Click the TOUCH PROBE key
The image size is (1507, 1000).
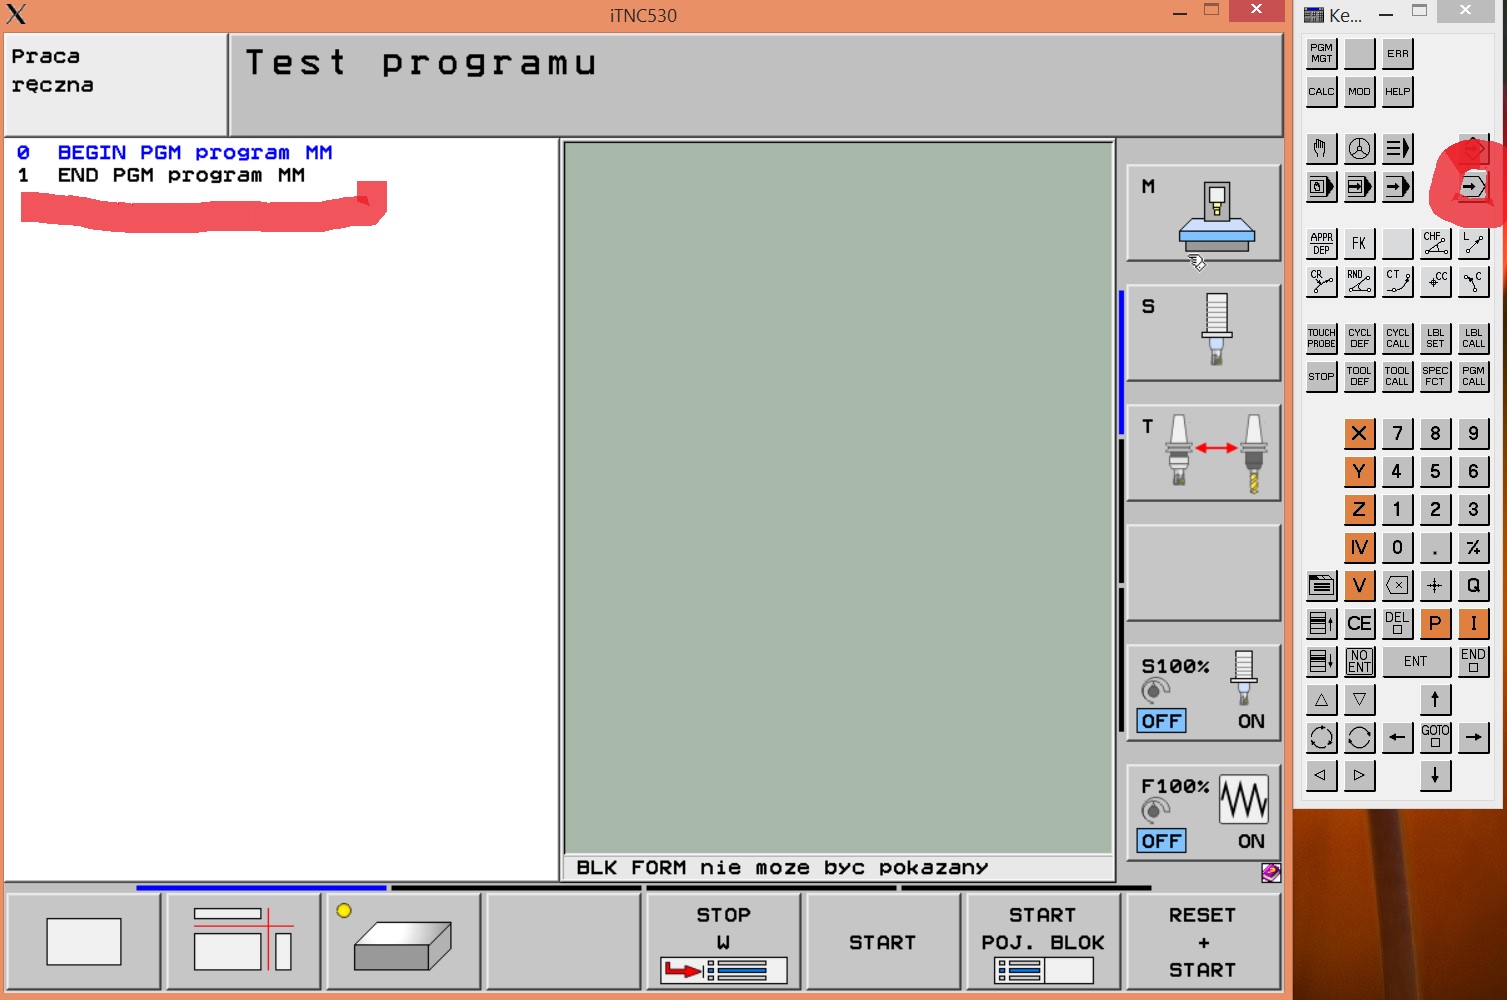(1321, 338)
